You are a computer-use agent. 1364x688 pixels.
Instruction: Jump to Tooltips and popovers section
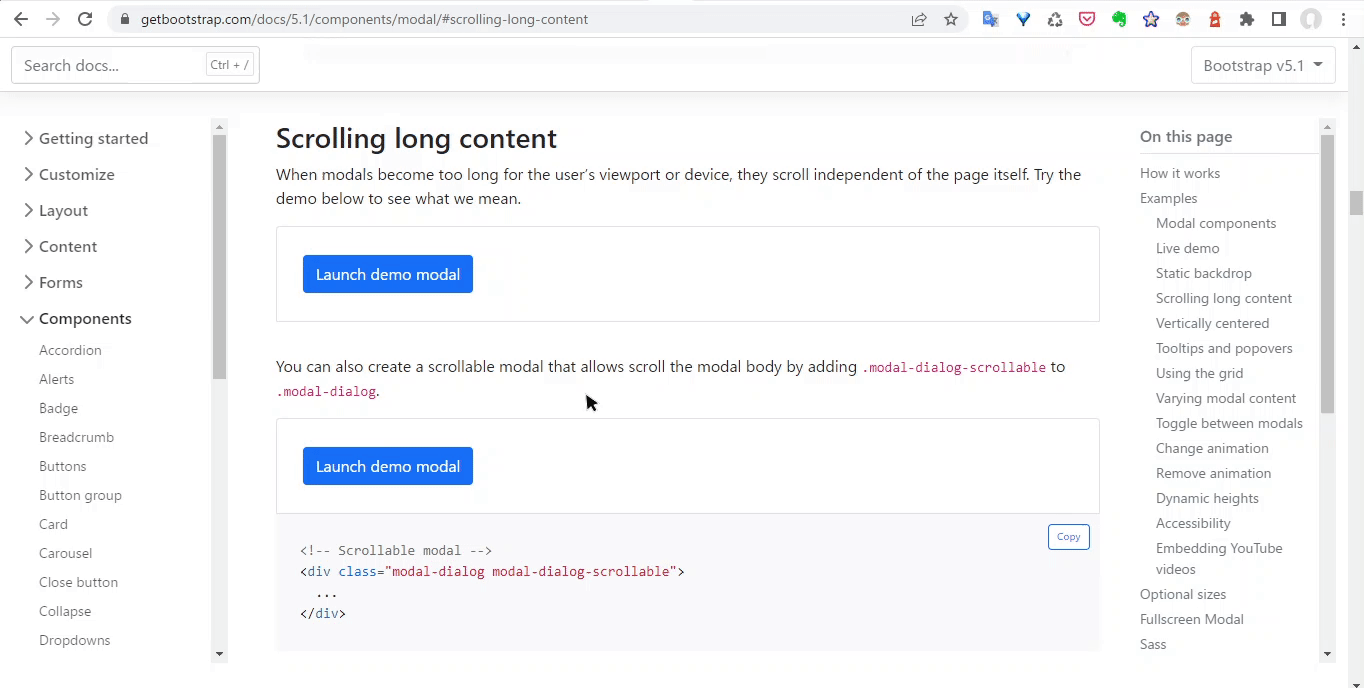(1224, 348)
